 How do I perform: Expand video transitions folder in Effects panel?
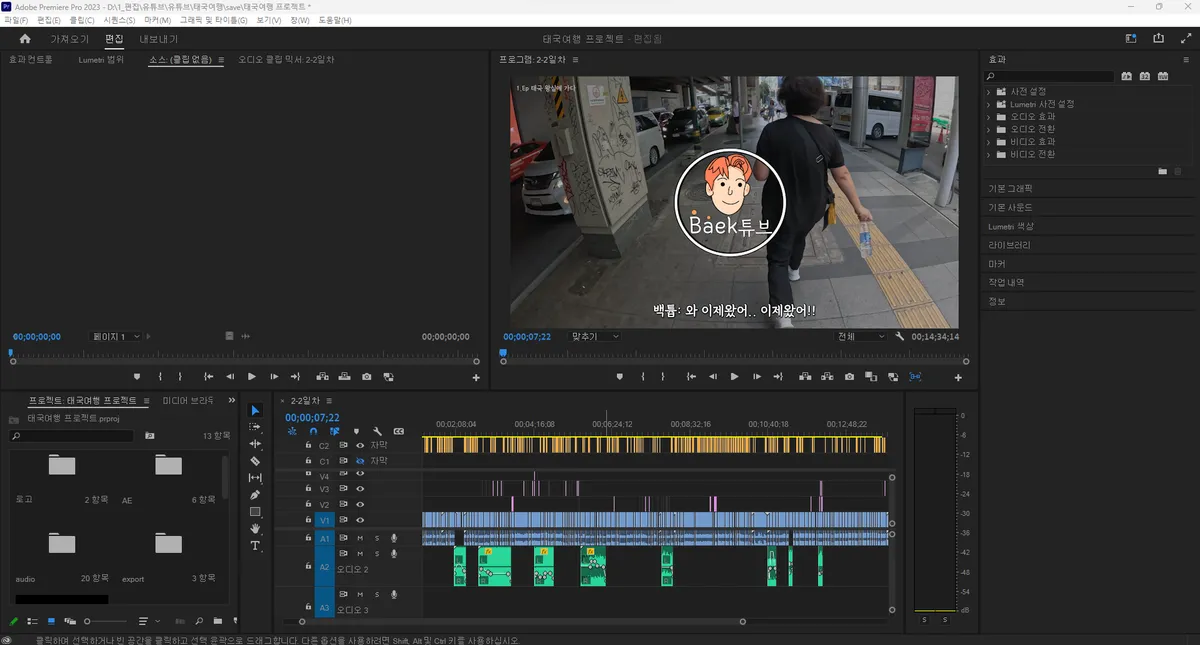pyautogui.click(x=989, y=154)
